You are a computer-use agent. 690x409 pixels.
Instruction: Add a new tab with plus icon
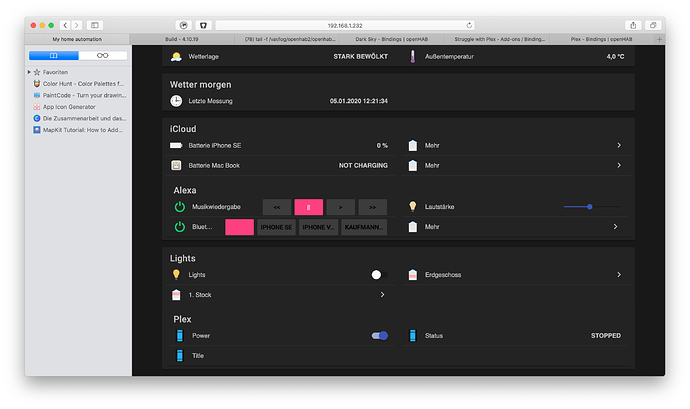(659, 39)
